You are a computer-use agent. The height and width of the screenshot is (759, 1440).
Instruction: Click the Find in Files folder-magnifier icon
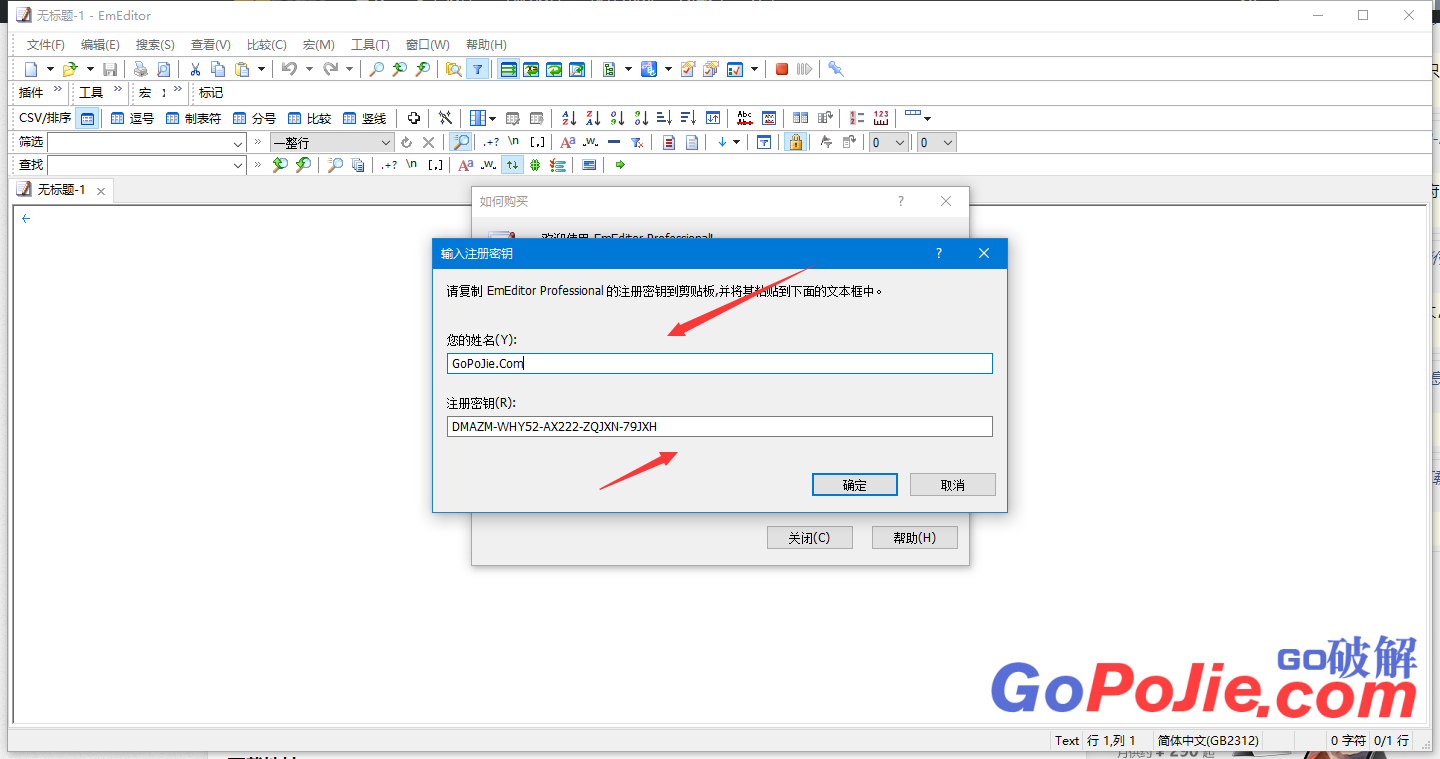point(453,69)
